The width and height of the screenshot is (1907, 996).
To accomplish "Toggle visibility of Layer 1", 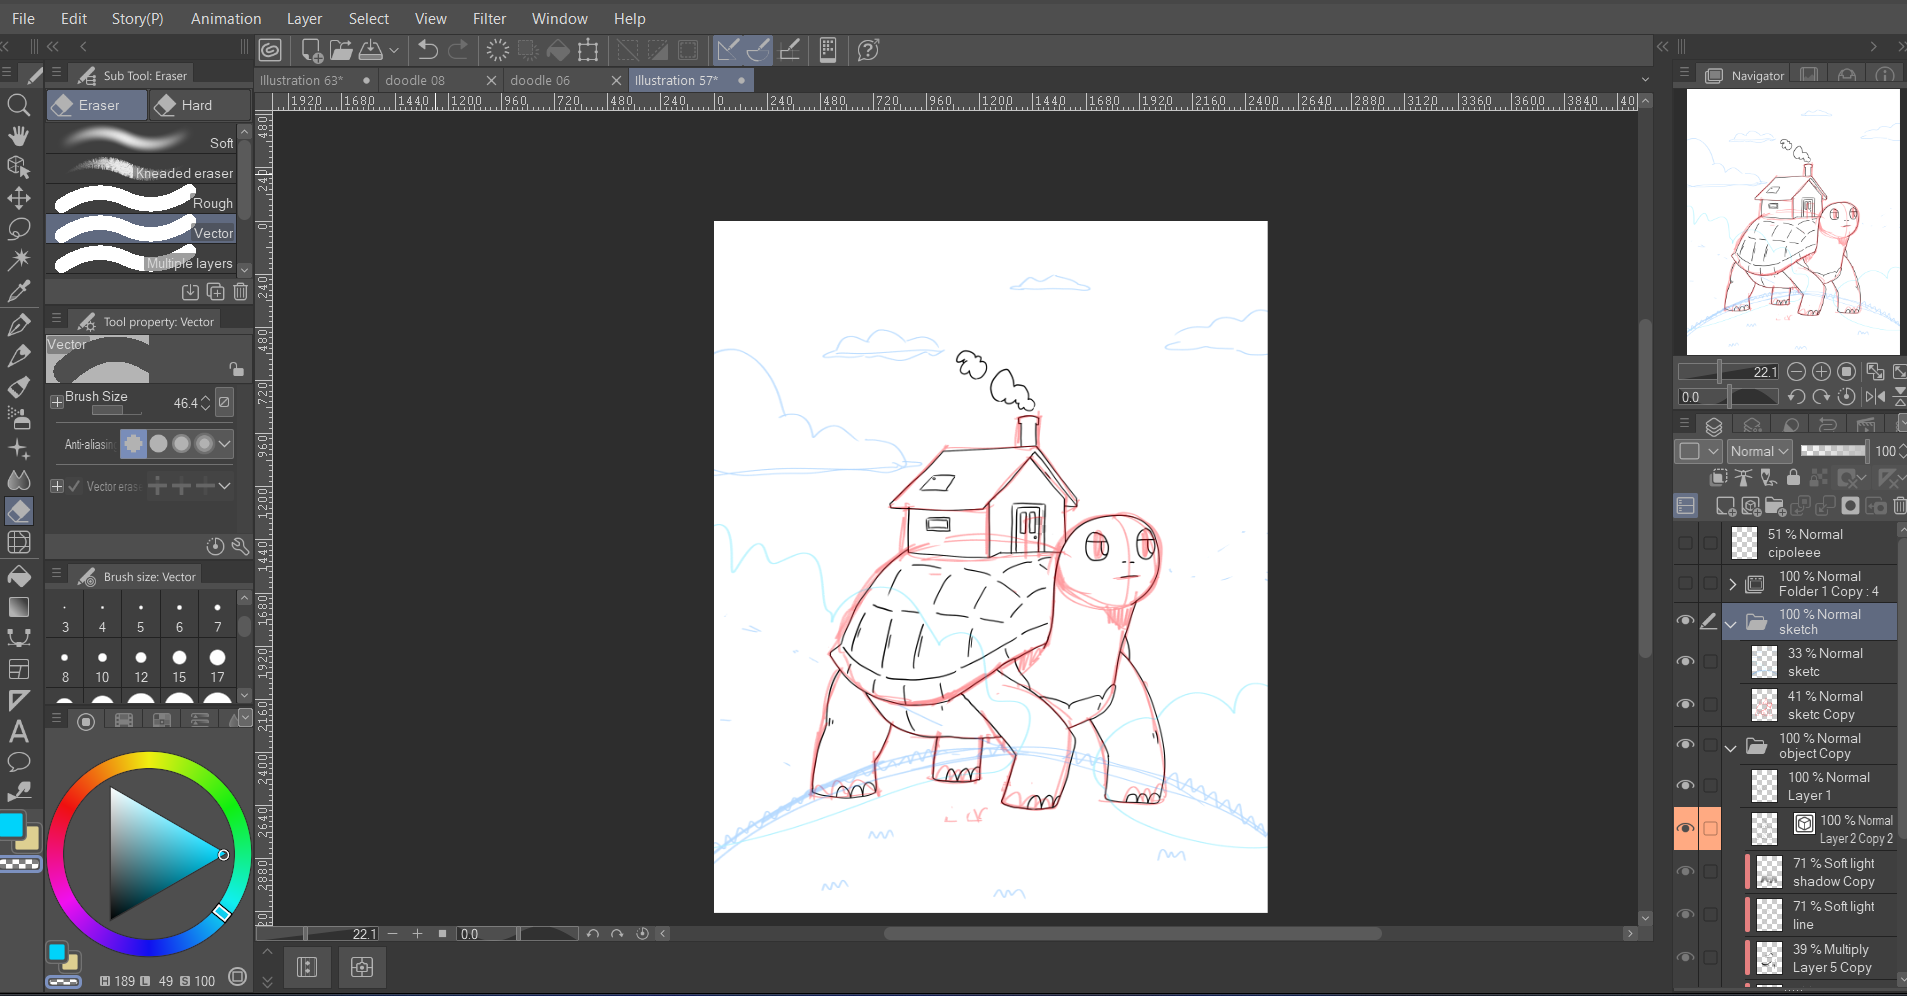I will pos(1685,785).
